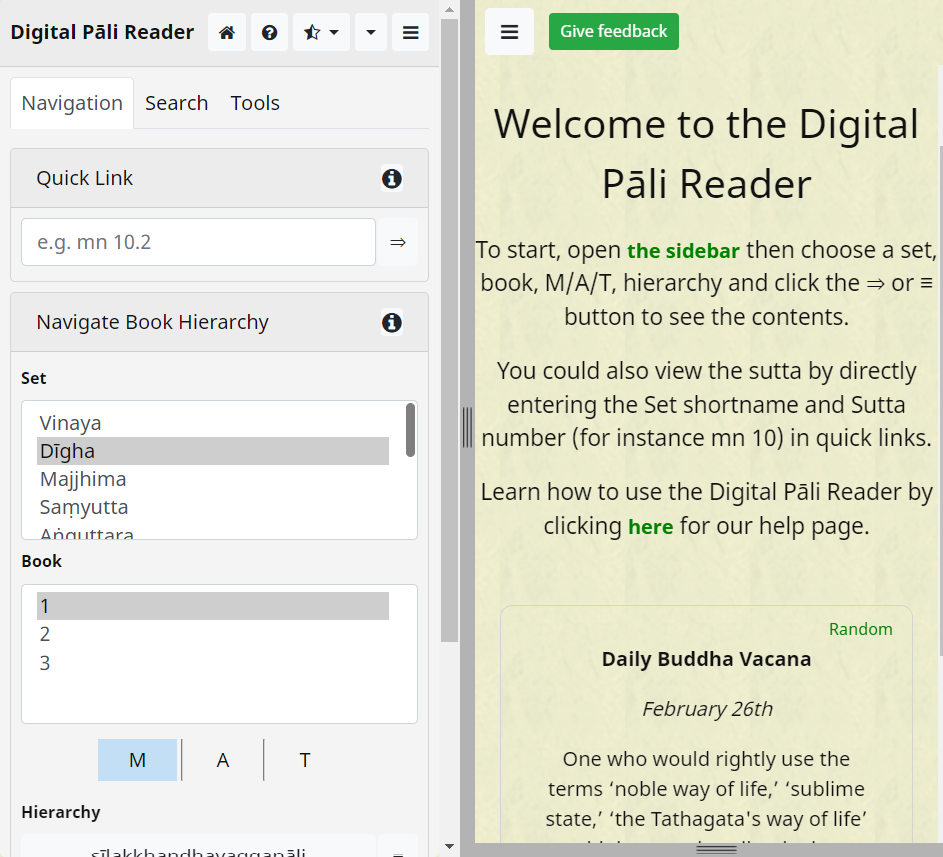Open the caret dropdown in the toolbar
The image size is (943, 857).
[x=371, y=32]
